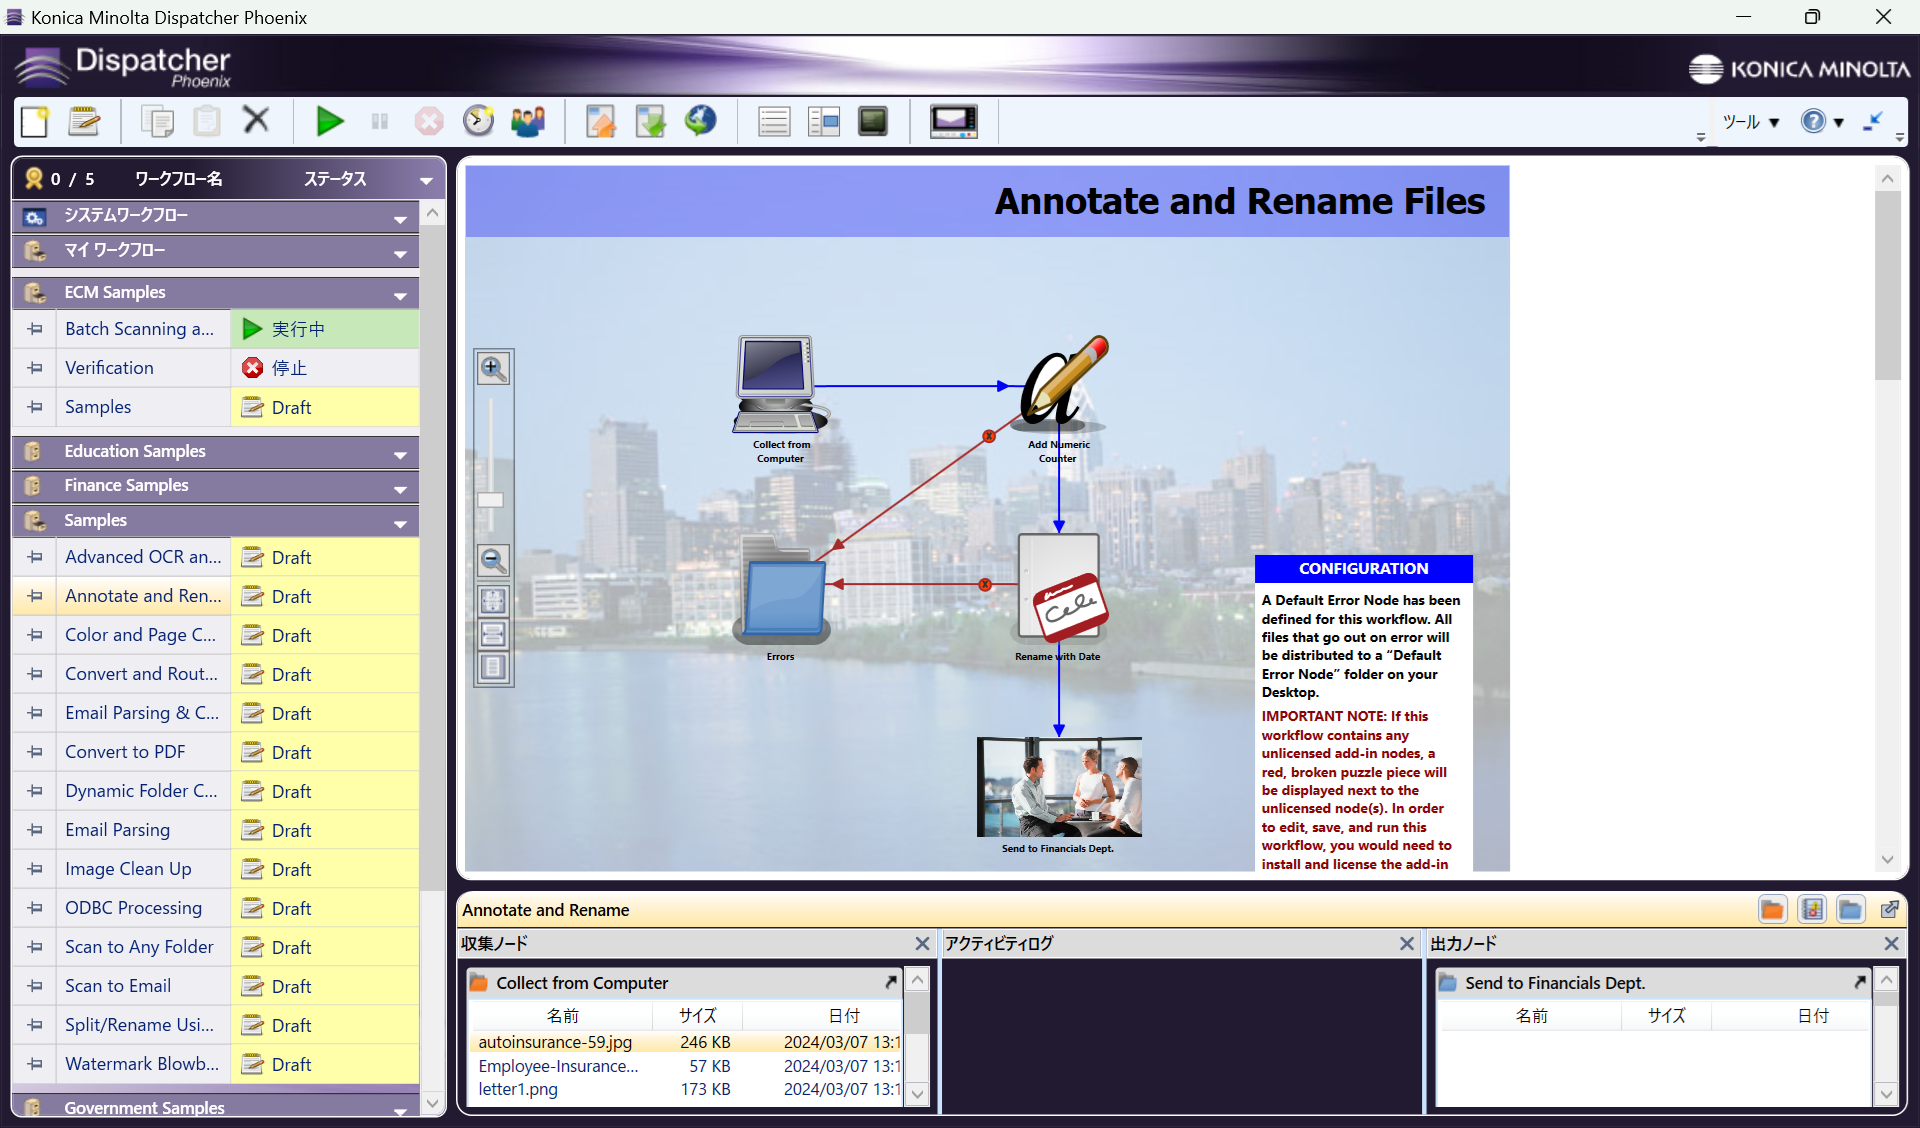Screen dimensions: 1920x1128
Task: Toggle the pin icon for Email Parsing
Action: (35, 830)
